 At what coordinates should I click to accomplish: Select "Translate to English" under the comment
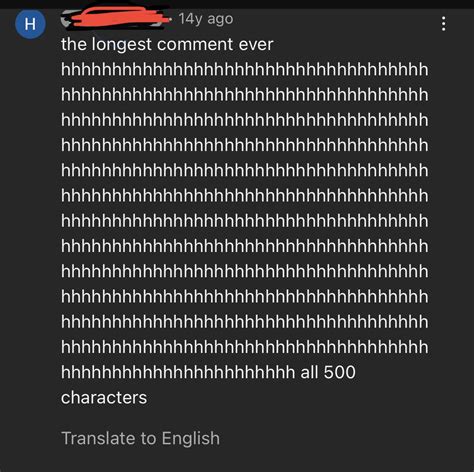point(141,438)
